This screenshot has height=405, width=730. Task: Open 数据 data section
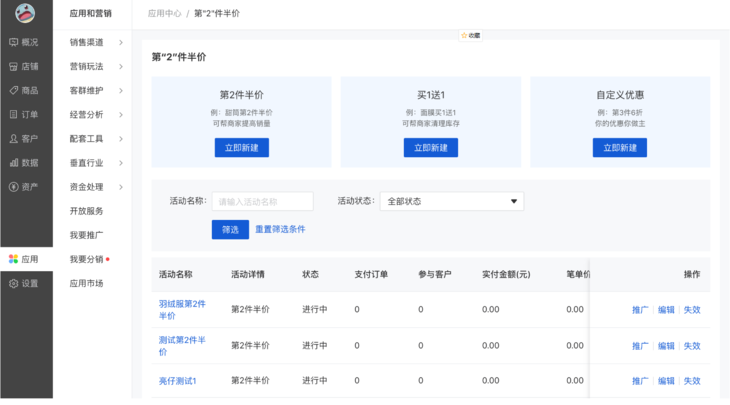tap(24, 162)
